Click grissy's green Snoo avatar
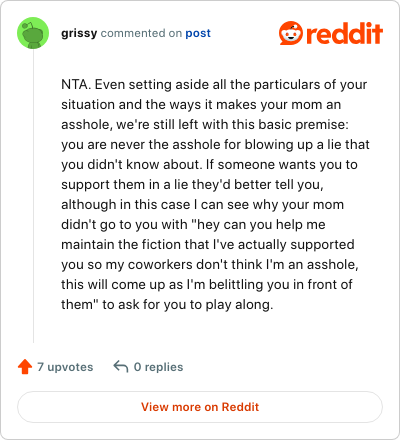The height and width of the screenshot is (440, 400). (x=33, y=33)
